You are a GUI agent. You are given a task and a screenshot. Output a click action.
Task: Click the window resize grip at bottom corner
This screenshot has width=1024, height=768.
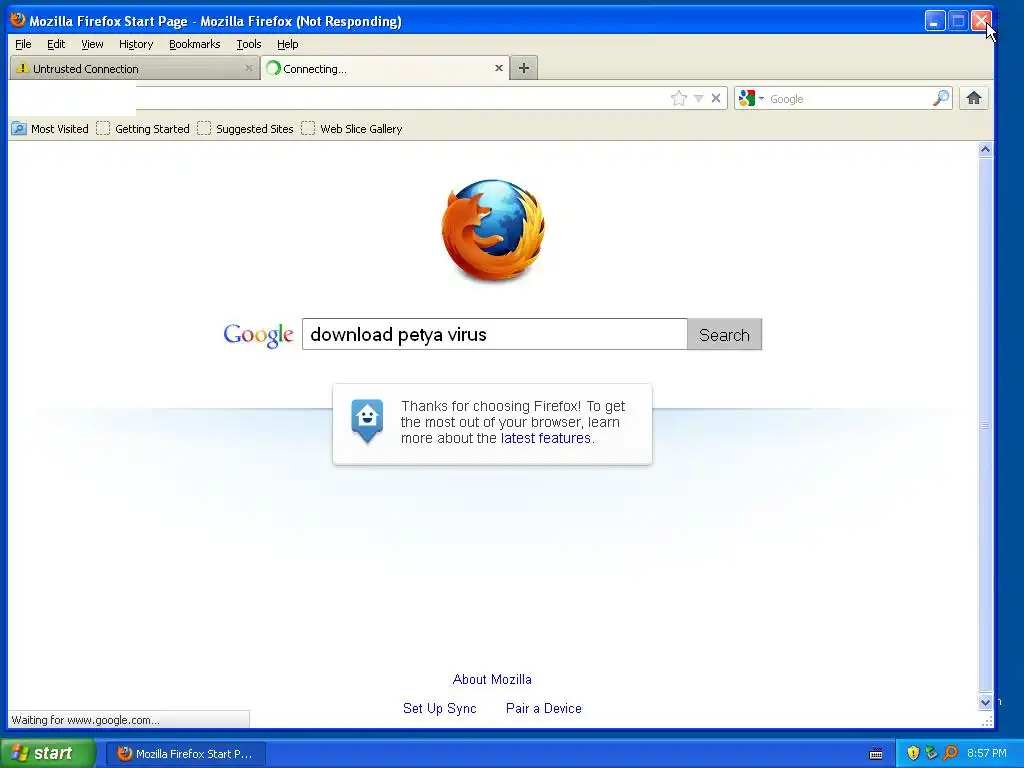click(x=987, y=721)
